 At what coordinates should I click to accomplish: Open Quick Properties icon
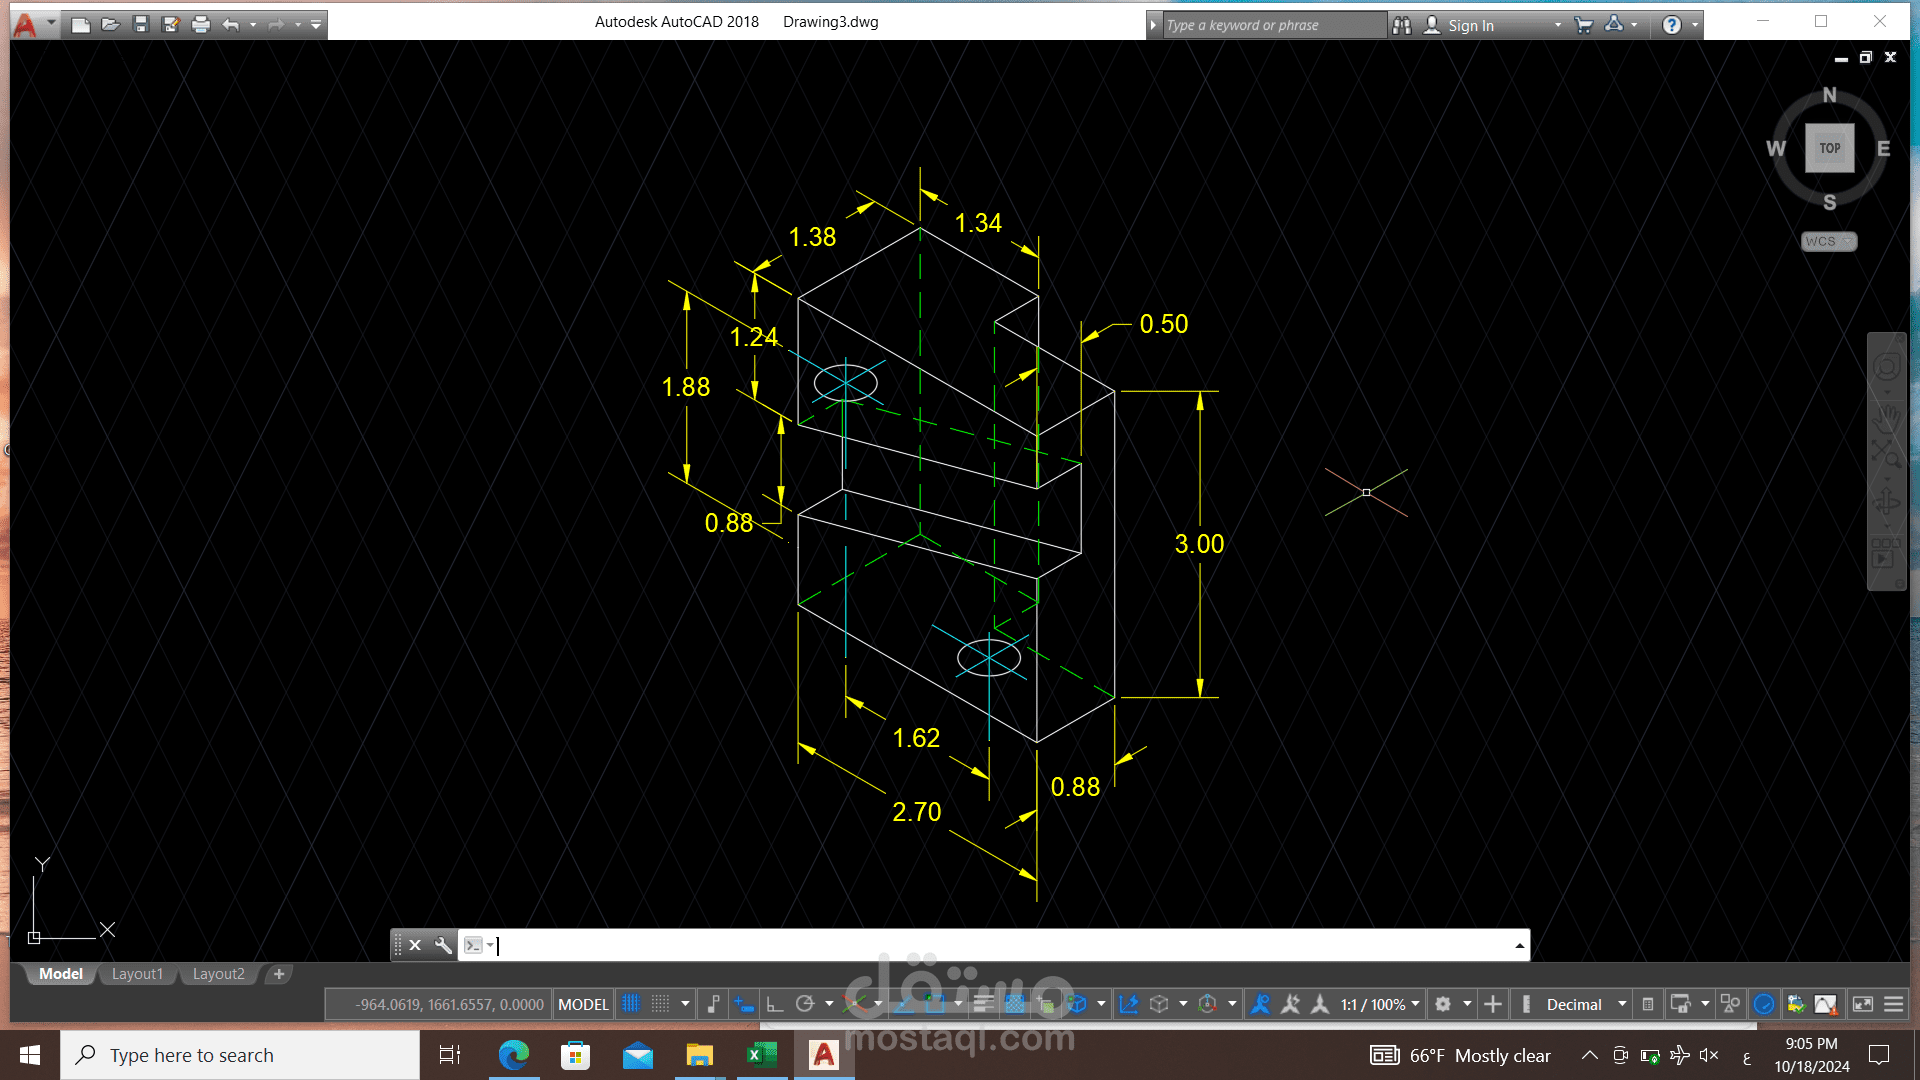1648,1004
